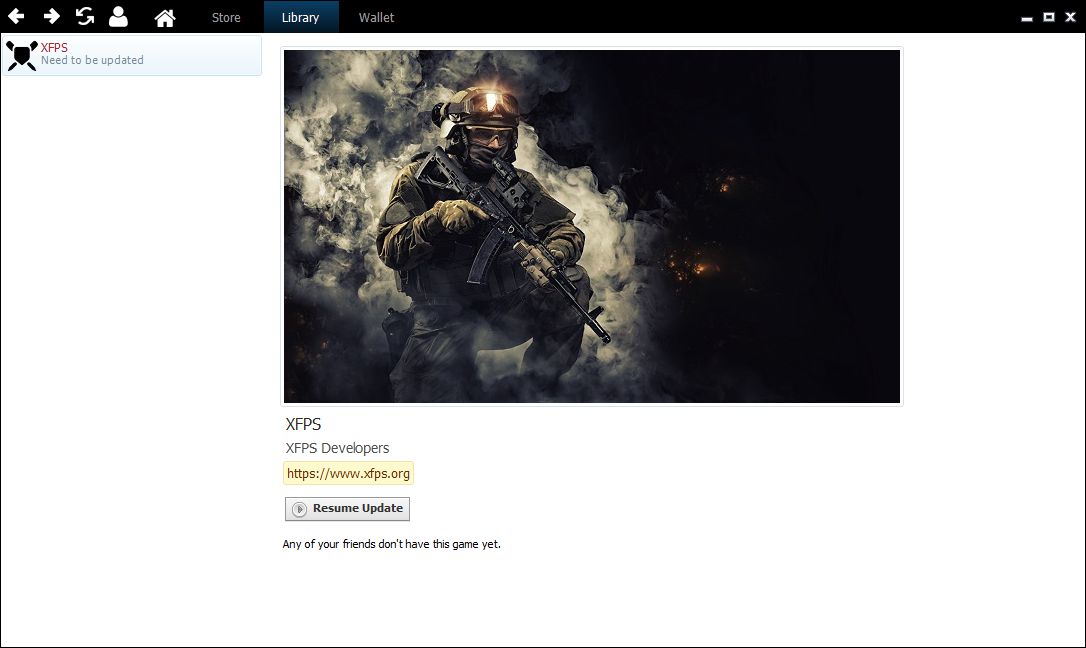The height and width of the screenshot is (648, 1086).
Task: Switch to the Library tab
Action: [x=301, y=17]
